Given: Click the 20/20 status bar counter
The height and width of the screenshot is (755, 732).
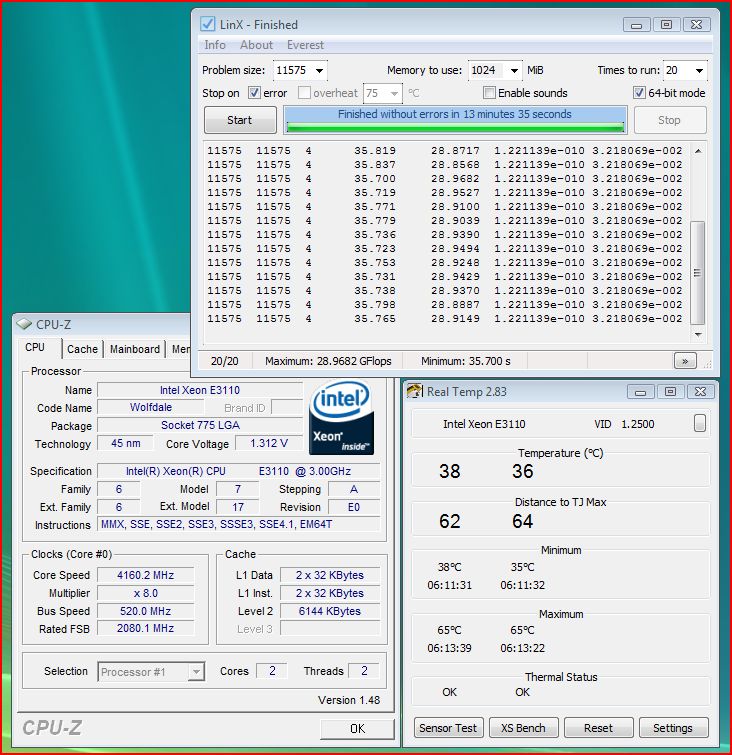Looking at the screenshot, I should point(224,361).
